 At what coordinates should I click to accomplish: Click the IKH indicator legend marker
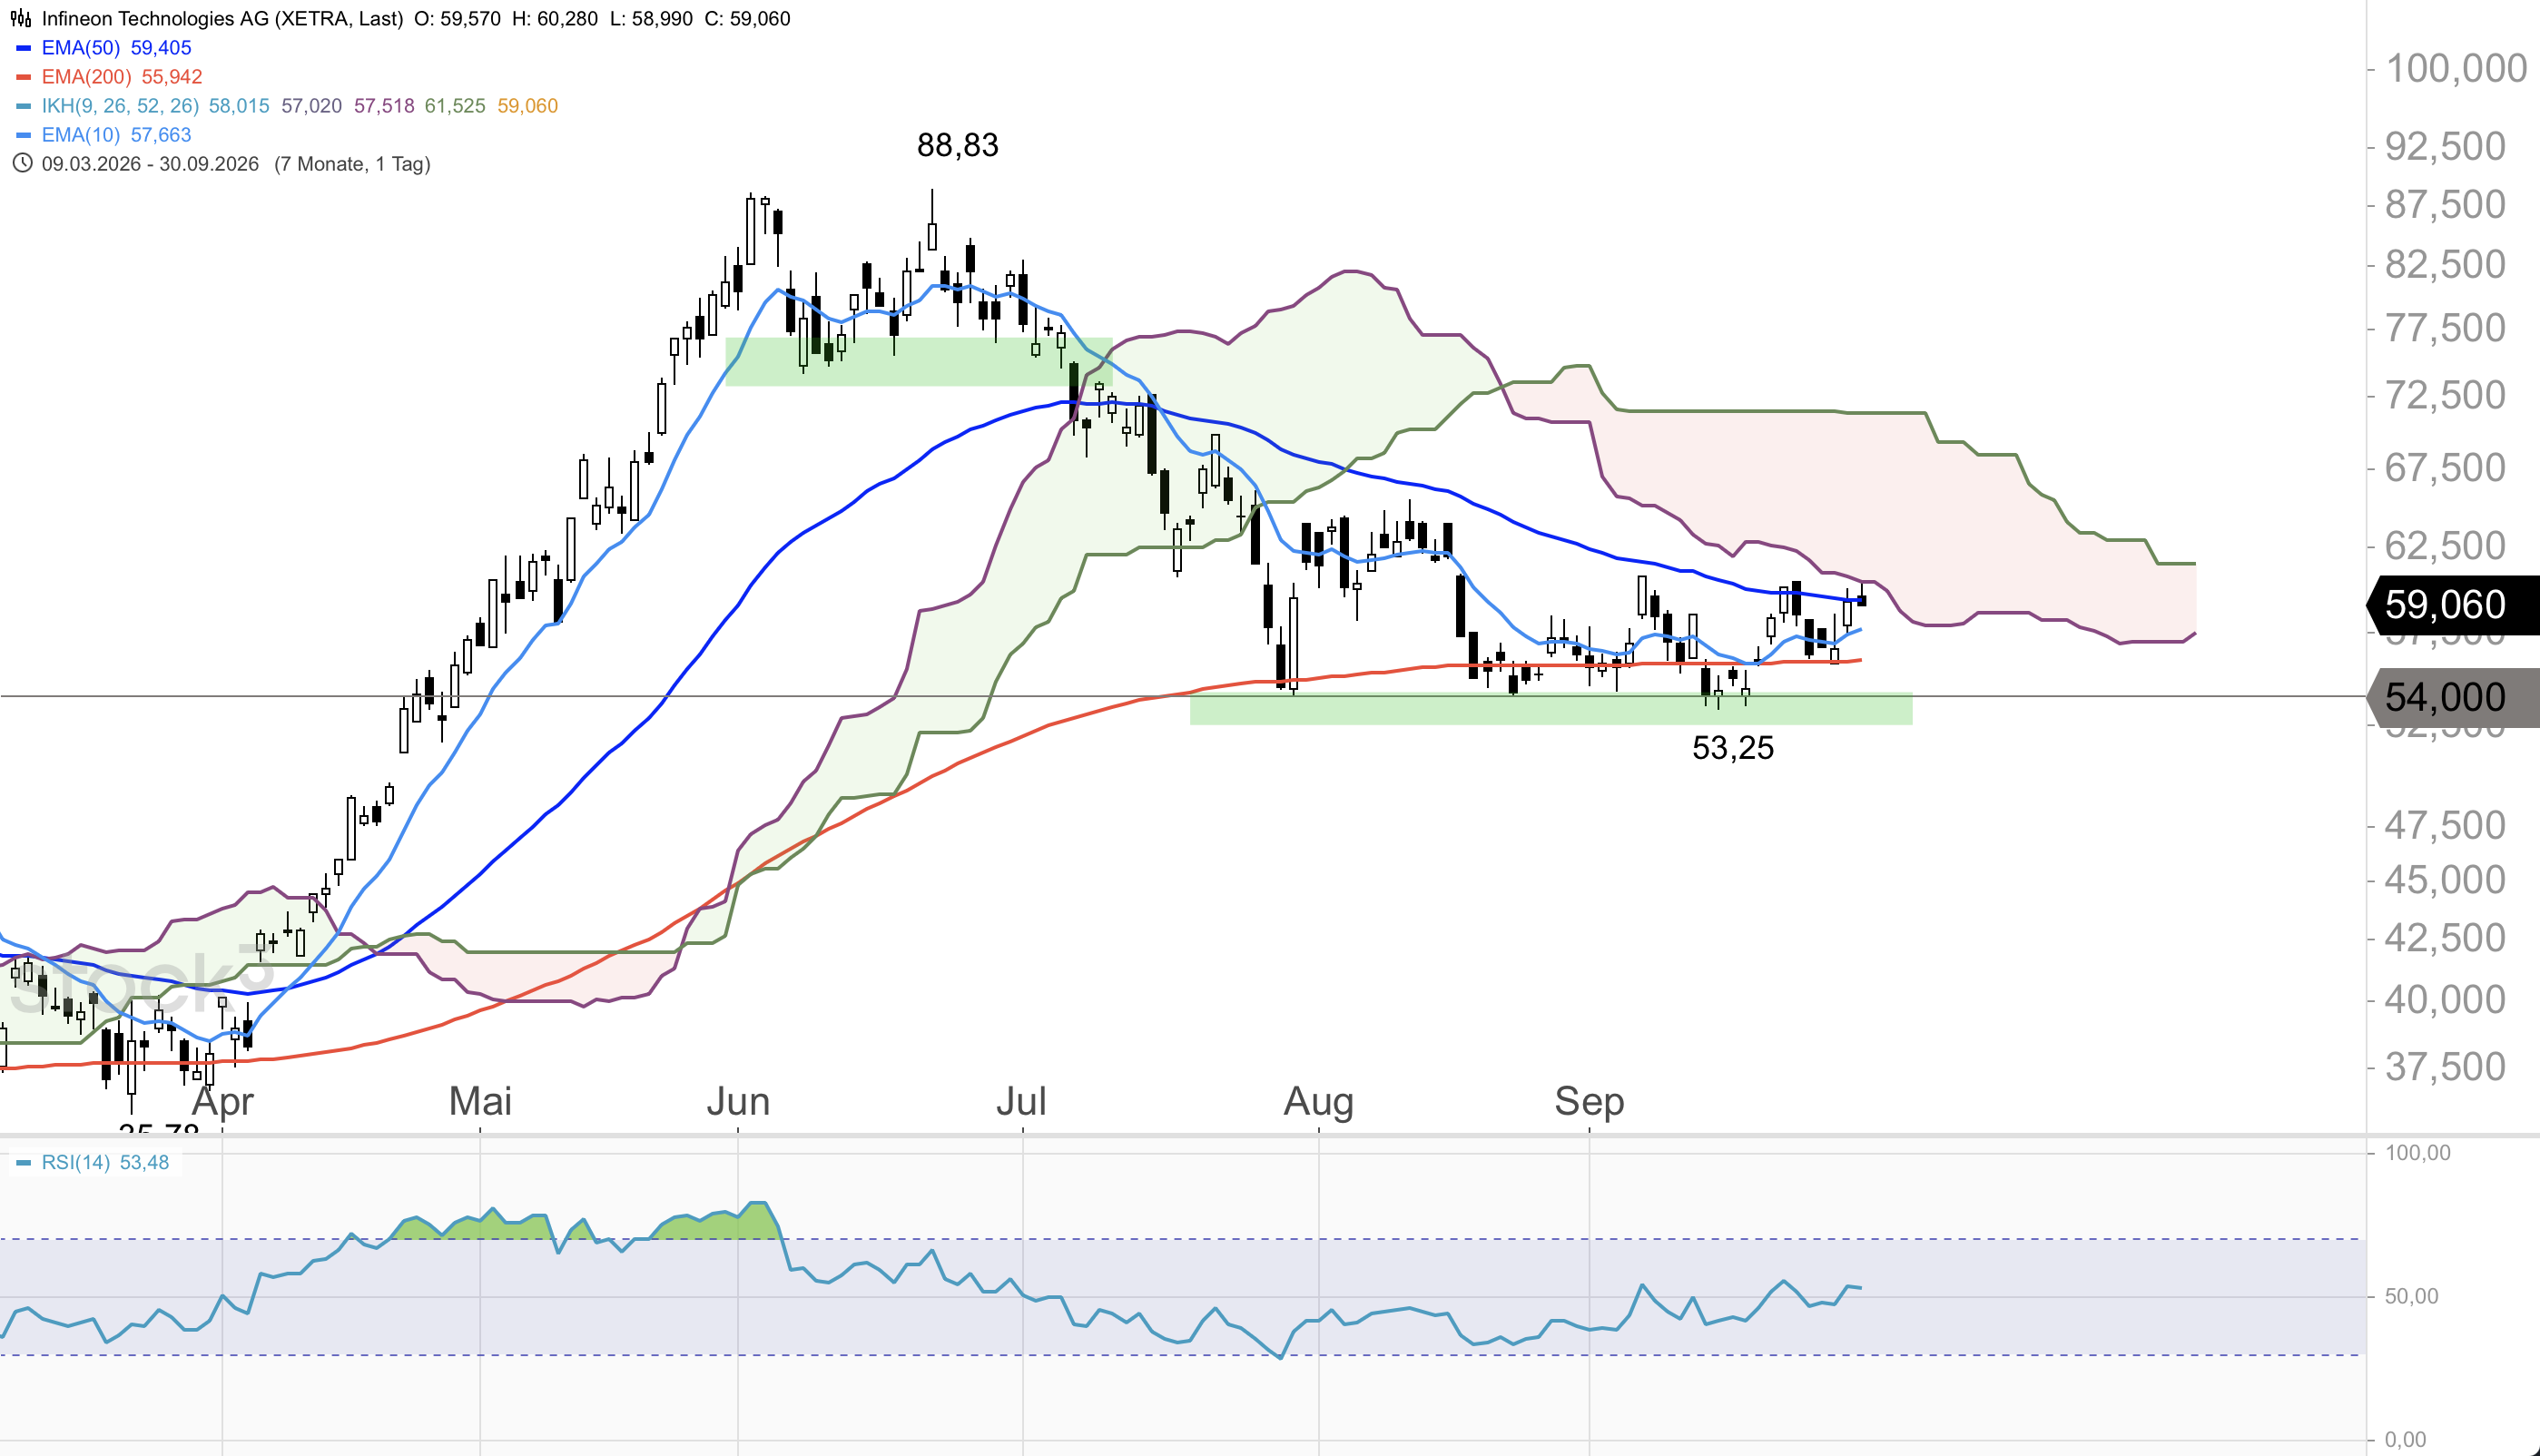(24, 106)
